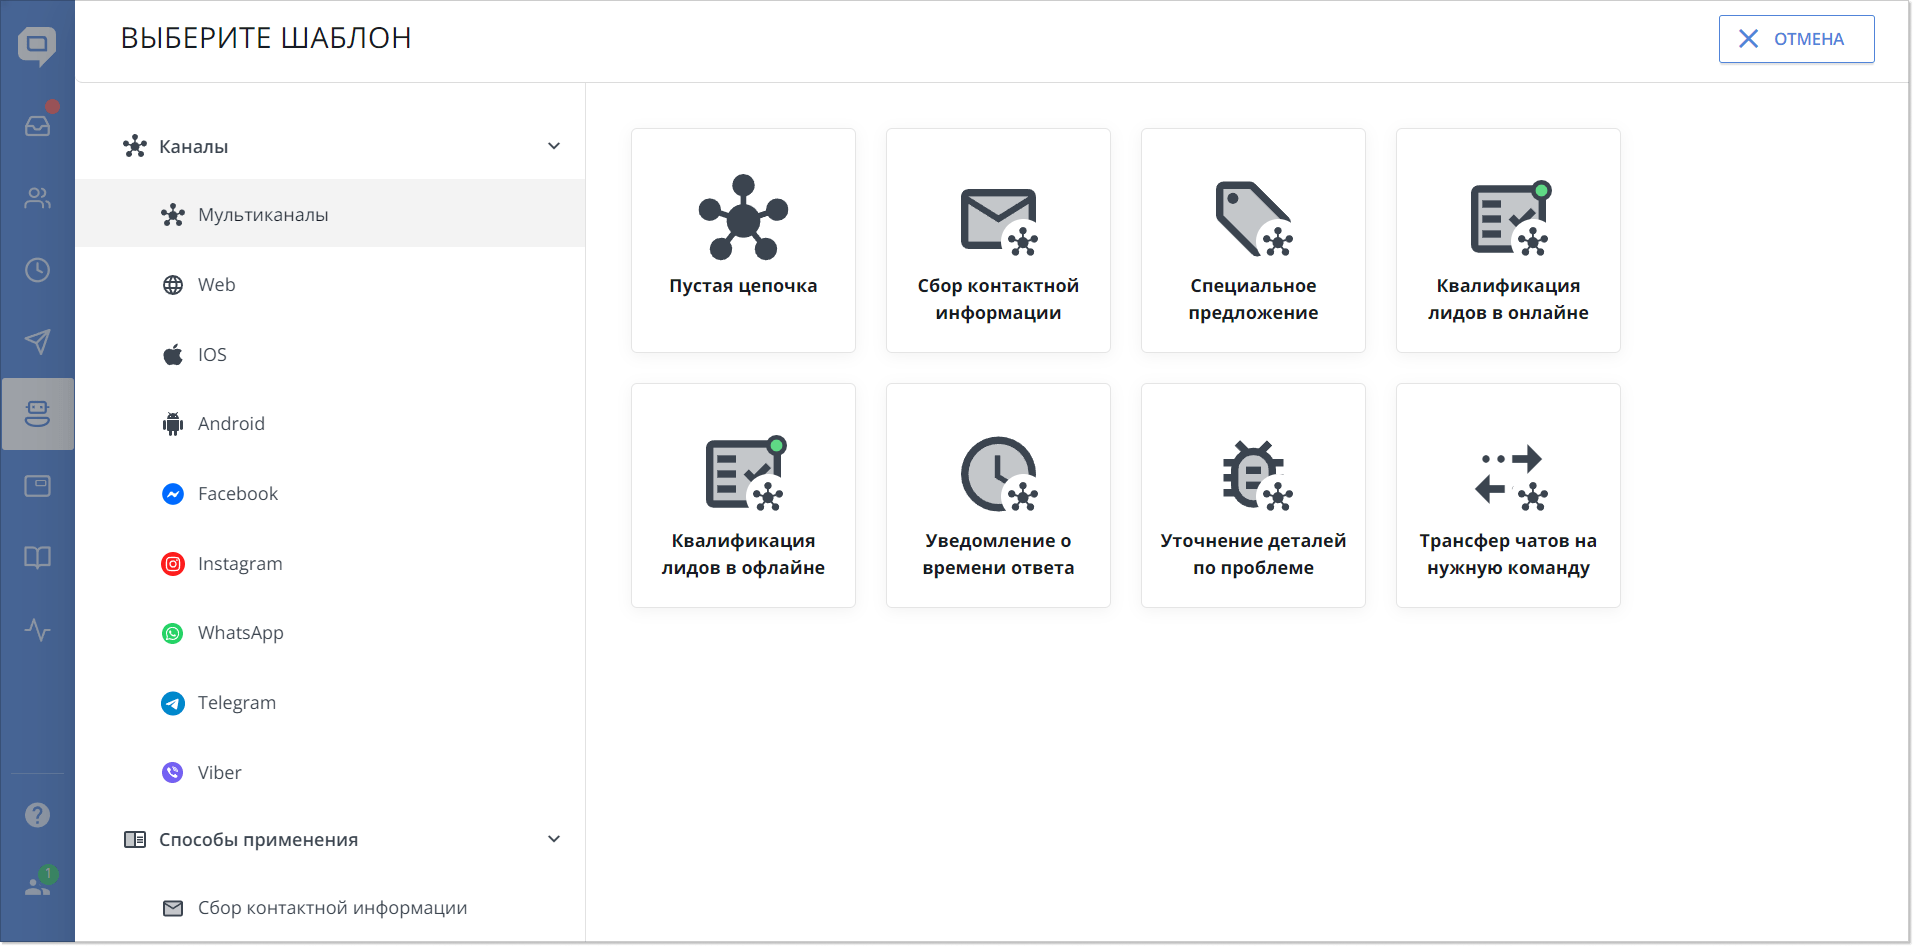The image size is (1913, 946).
Task: Select the Facebook channel label
Action: tap(238, 494)
